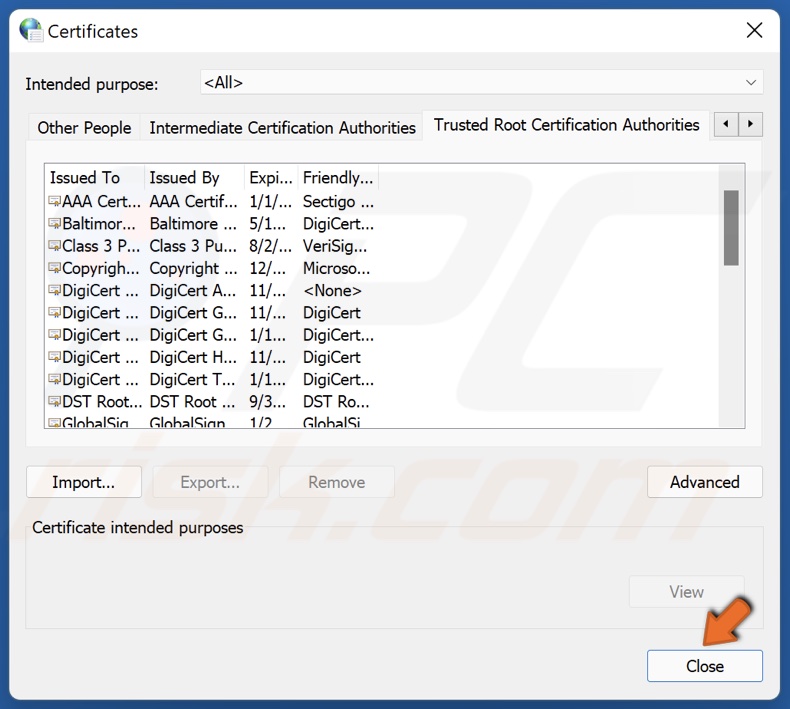The width and height of the screenshot is (790, 709).
Task: Click the <None> friendly name cell
Action: [332, 290]
